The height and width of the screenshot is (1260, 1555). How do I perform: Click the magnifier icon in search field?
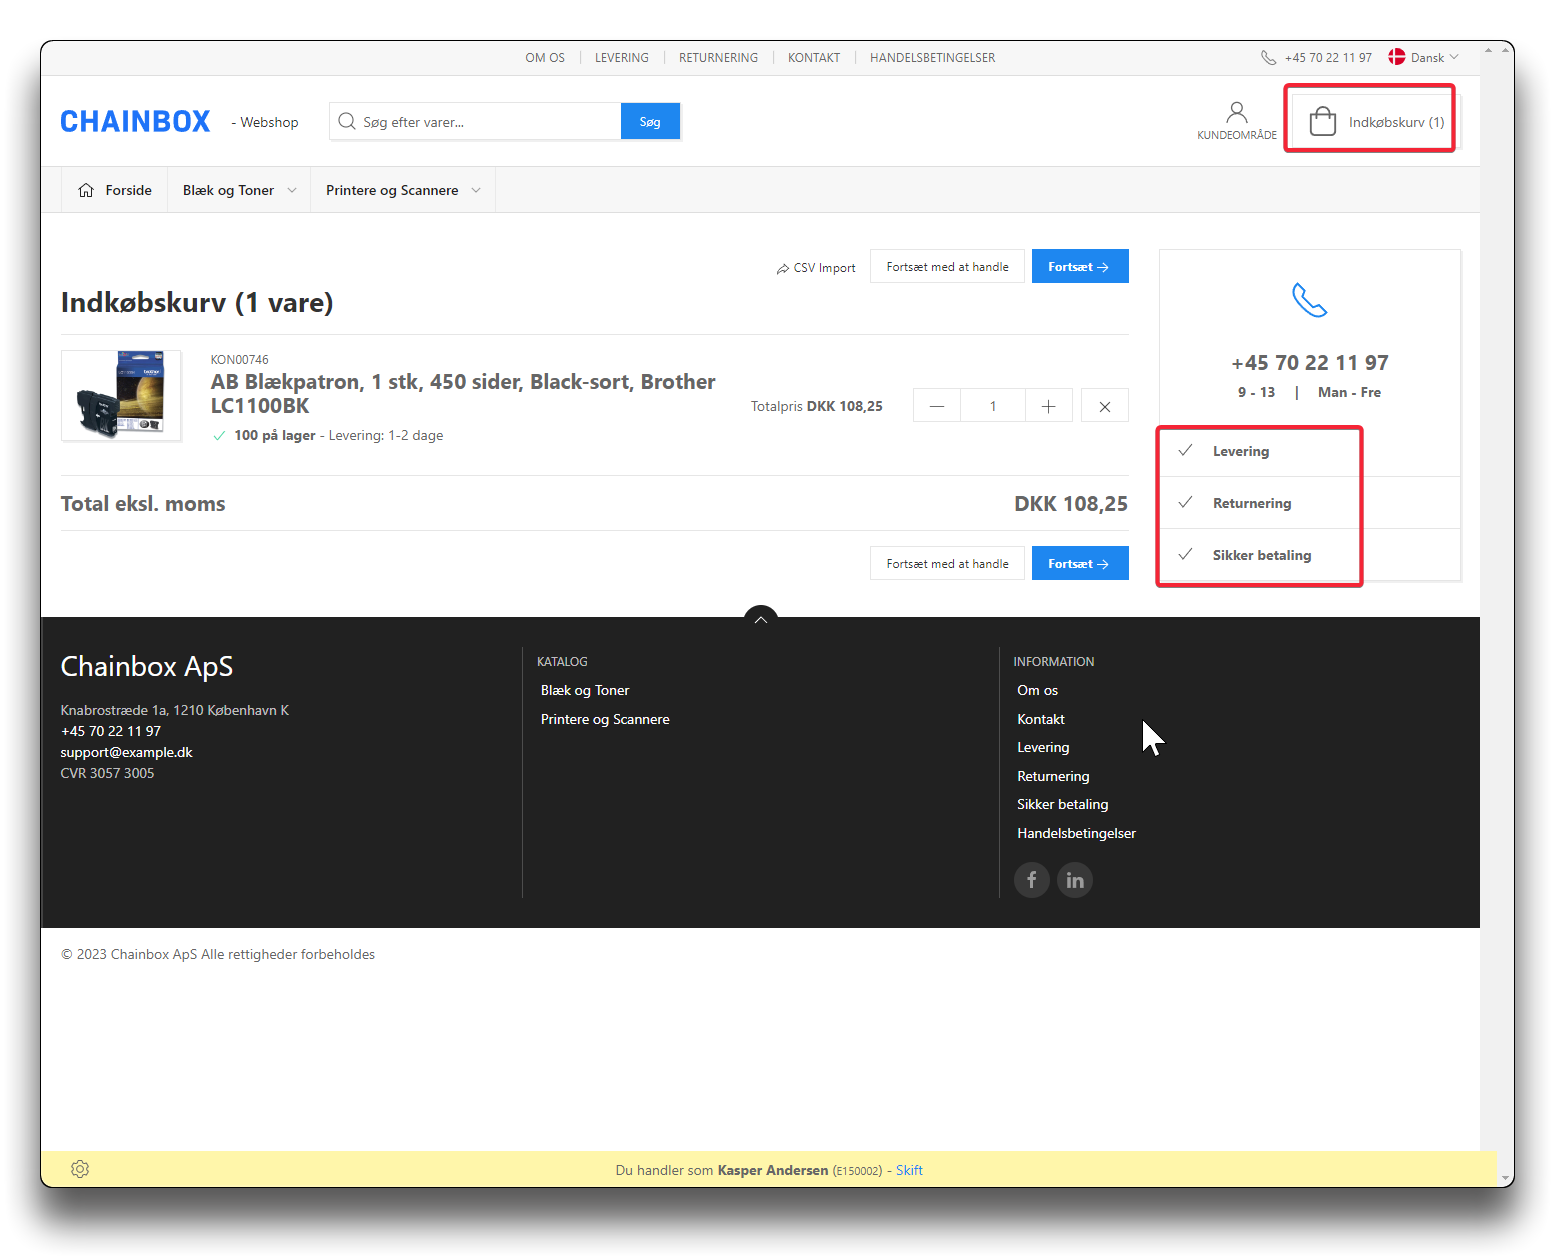(x=347, y=121)
